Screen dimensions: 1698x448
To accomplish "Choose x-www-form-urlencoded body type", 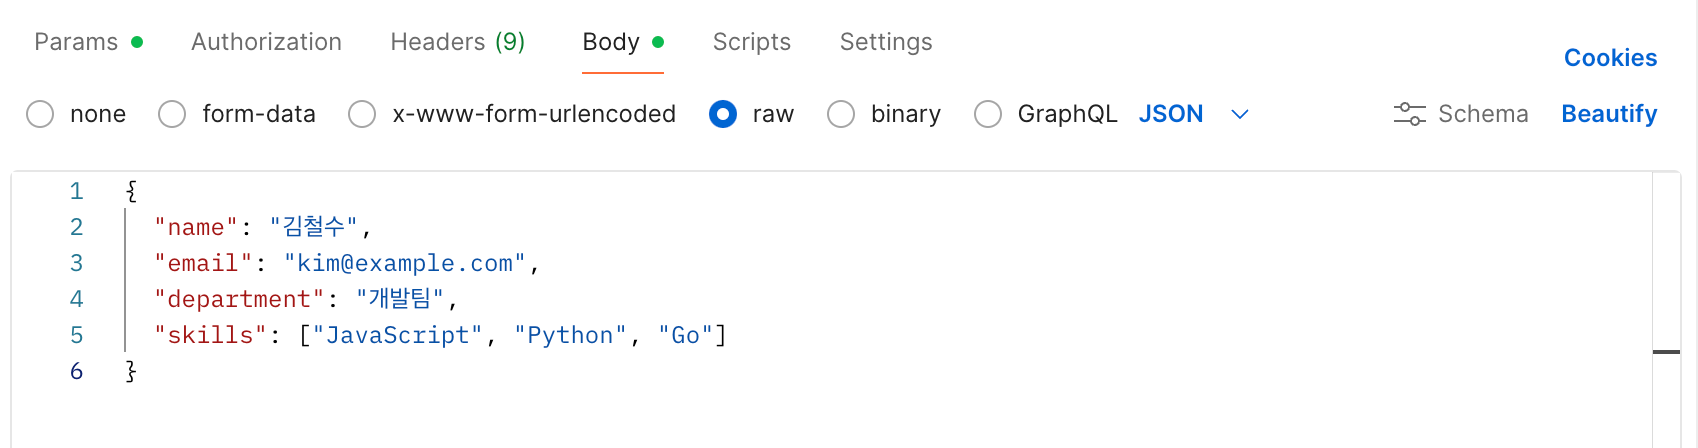I will click(x=362, y=114).
